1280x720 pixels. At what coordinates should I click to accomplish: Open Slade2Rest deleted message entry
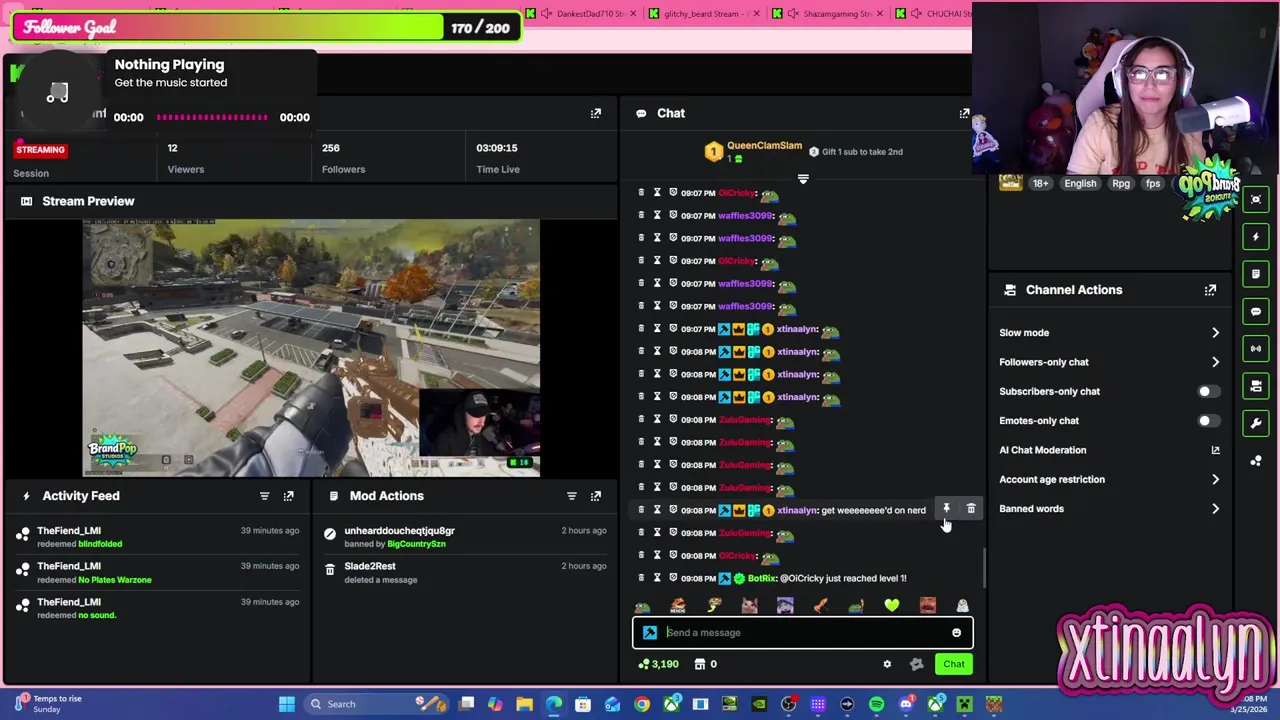[466, 573]
